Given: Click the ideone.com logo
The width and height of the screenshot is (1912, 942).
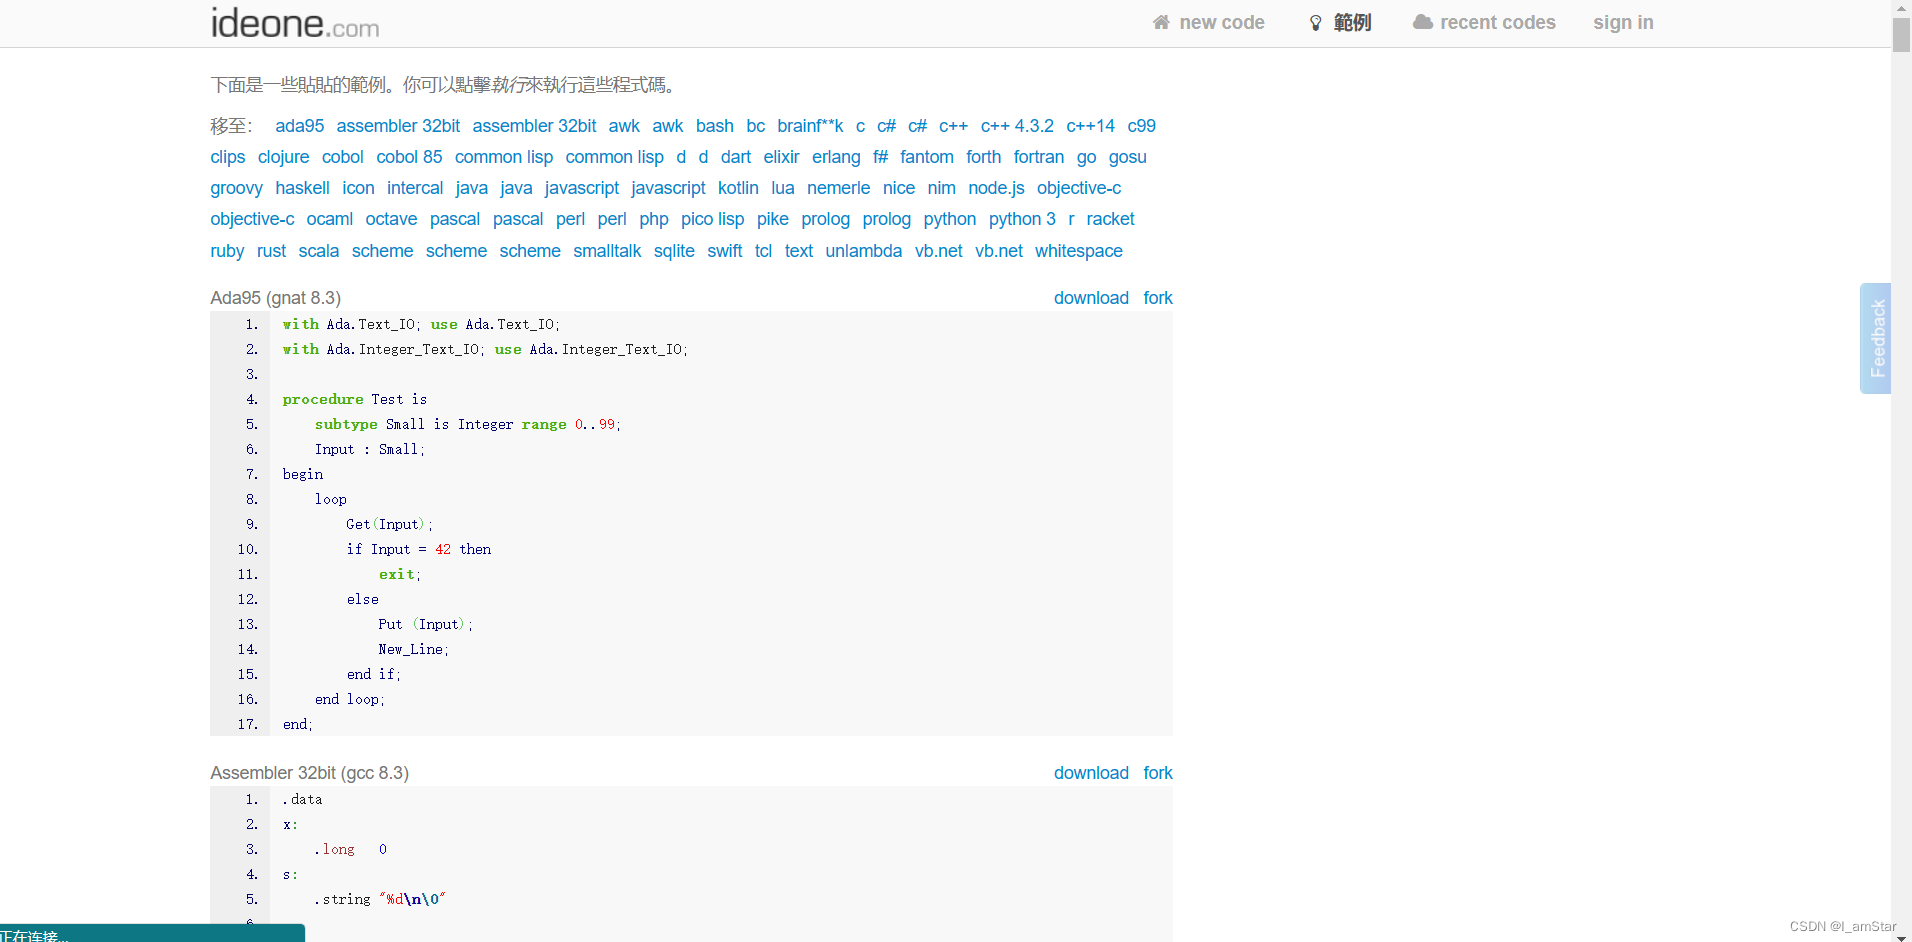Looking at the screenshot, I should pos(295,22).
